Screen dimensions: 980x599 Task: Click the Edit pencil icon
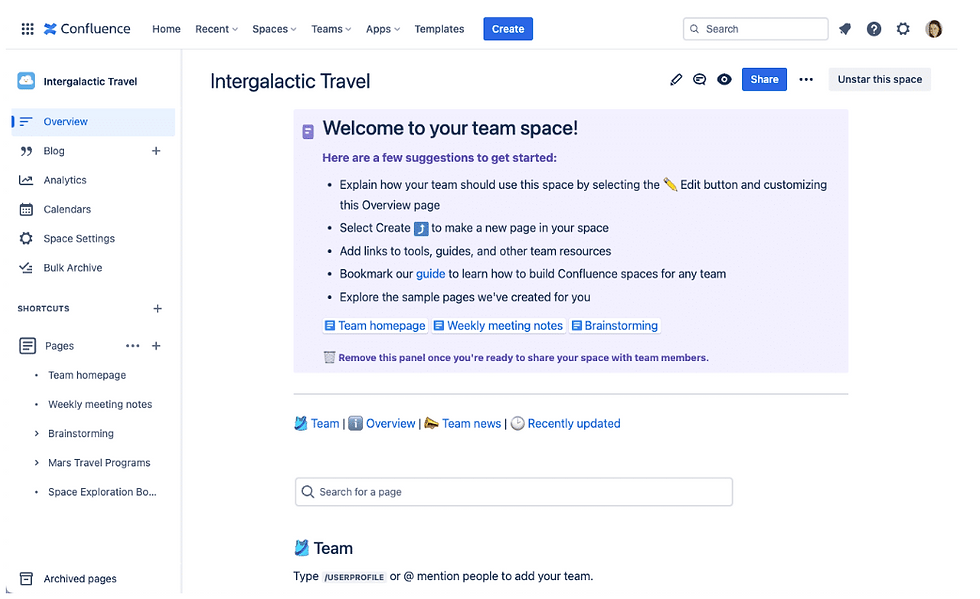click(x=676, y=79)
